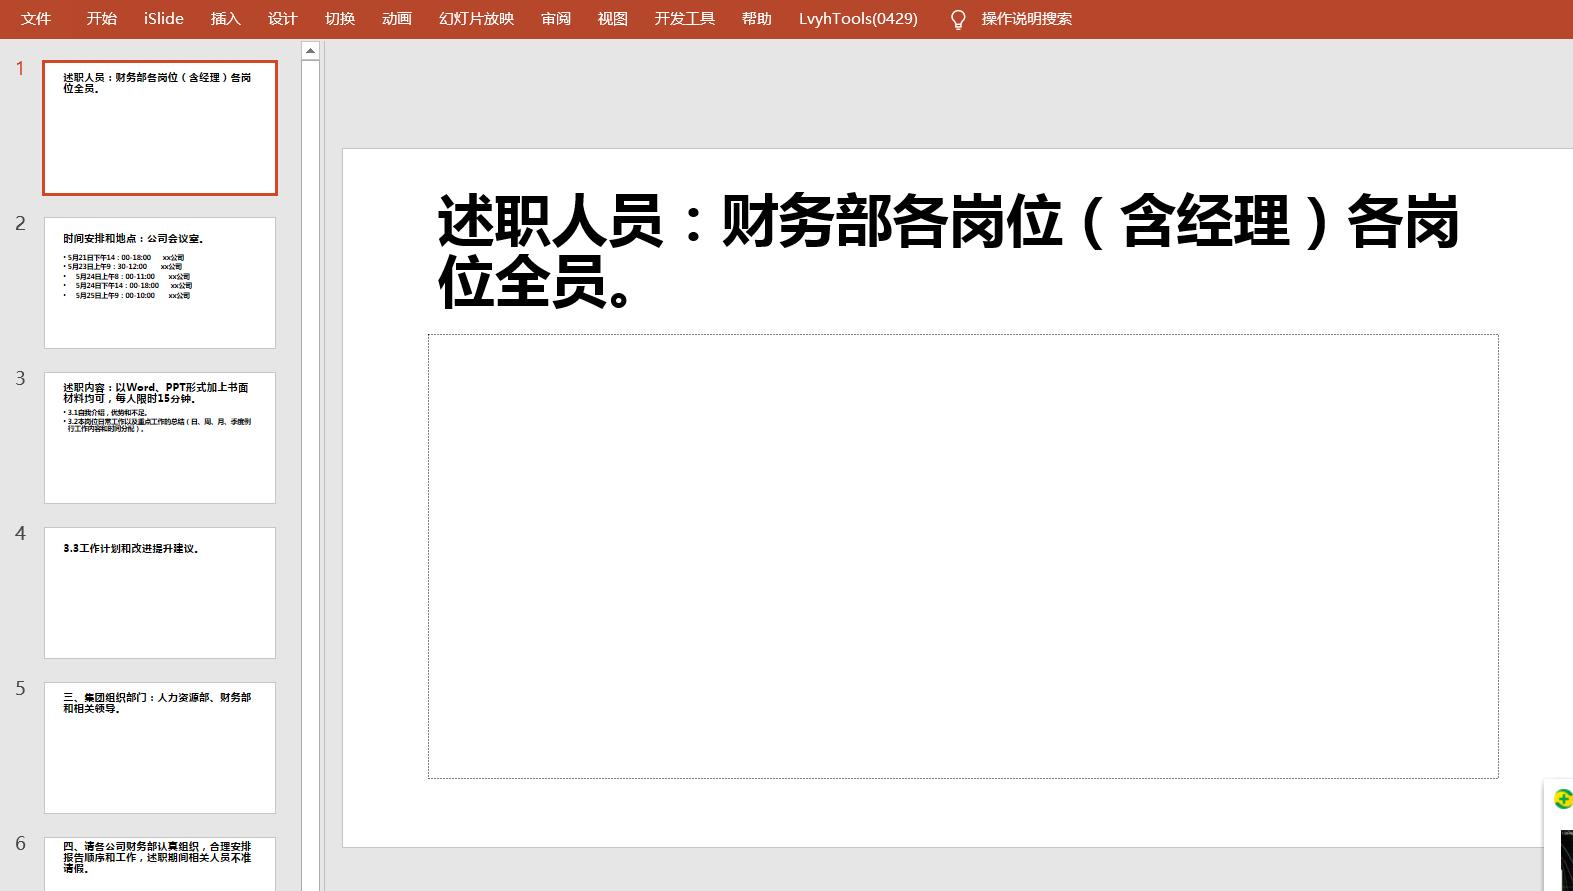
Task: Select slide 1 thumbnail 述职人员
Action: point(160,128)
